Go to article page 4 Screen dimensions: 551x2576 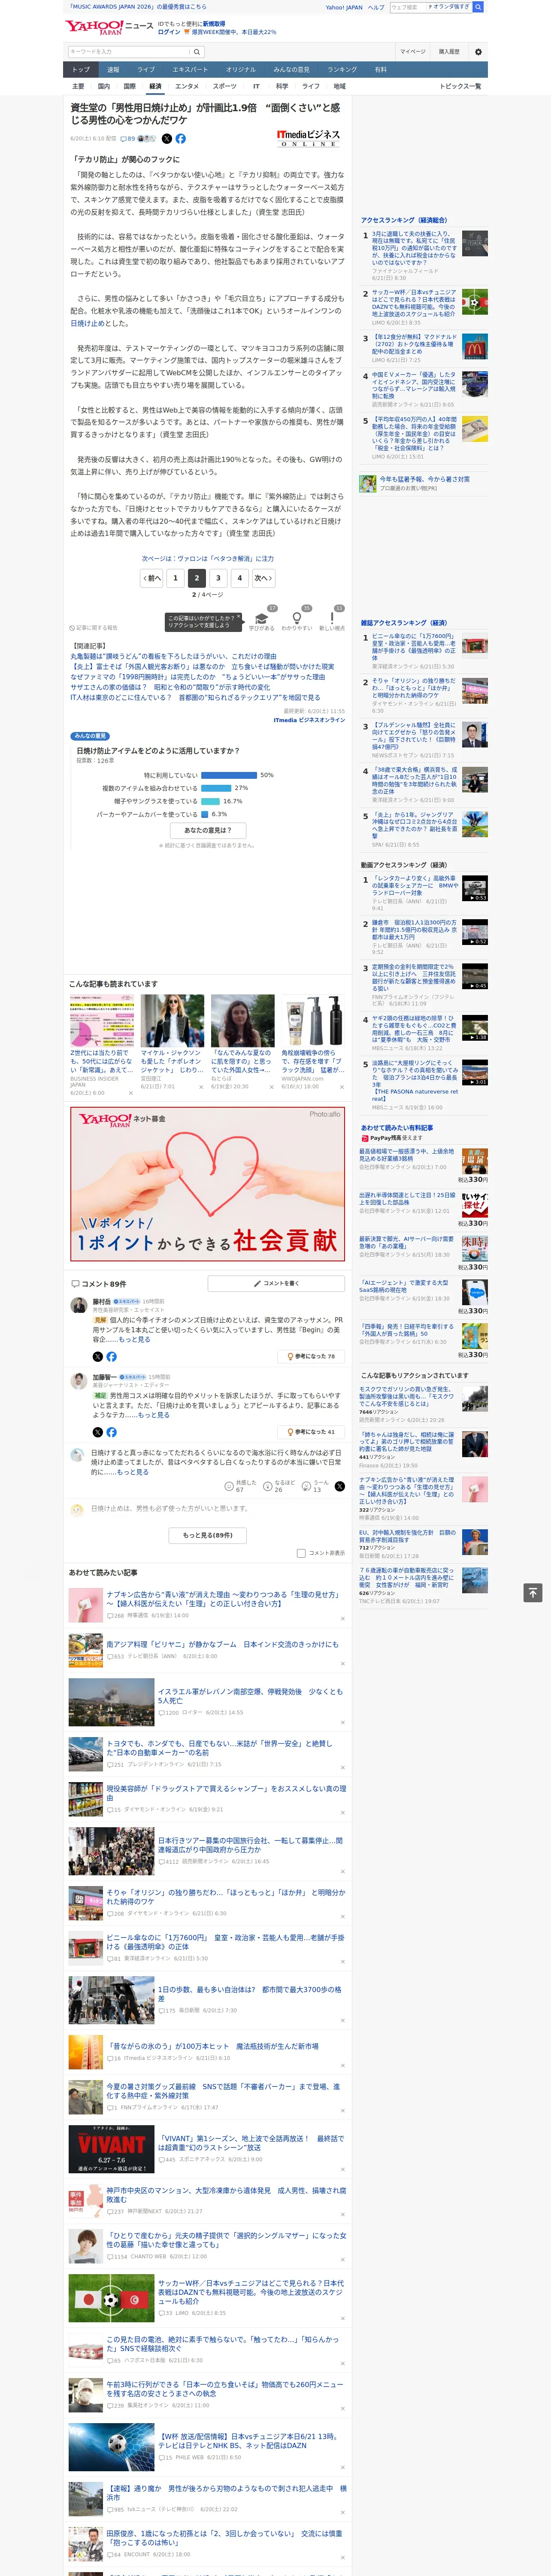click(239, 578)
